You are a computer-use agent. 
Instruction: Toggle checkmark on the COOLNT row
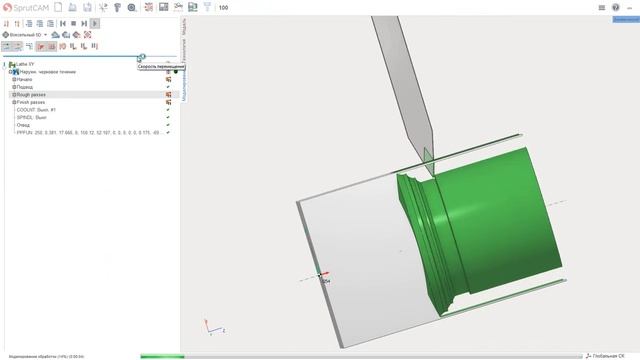pyautogui.click(x=168, y=110)
